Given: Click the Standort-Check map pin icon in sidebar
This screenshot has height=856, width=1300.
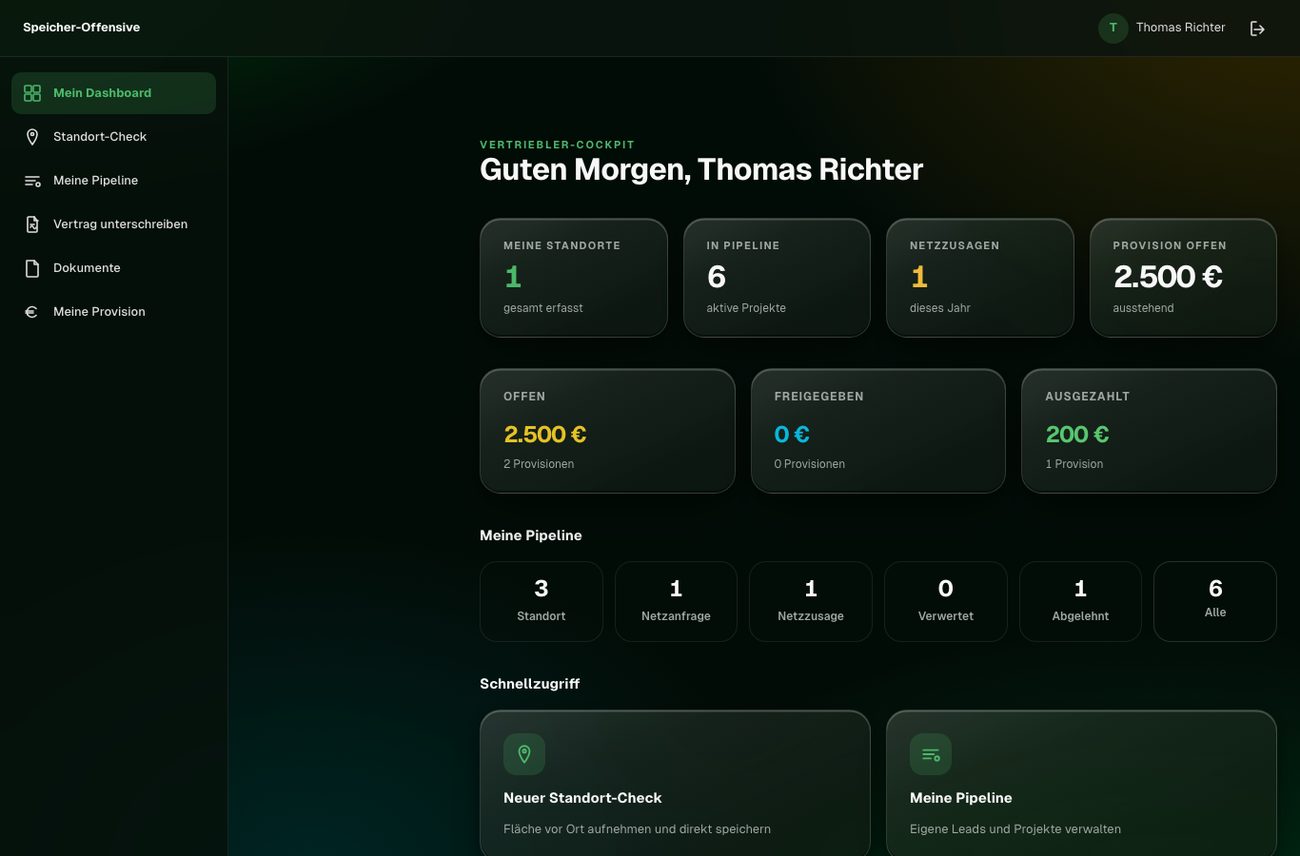Looking at the screenshot, I should (32, 137).
